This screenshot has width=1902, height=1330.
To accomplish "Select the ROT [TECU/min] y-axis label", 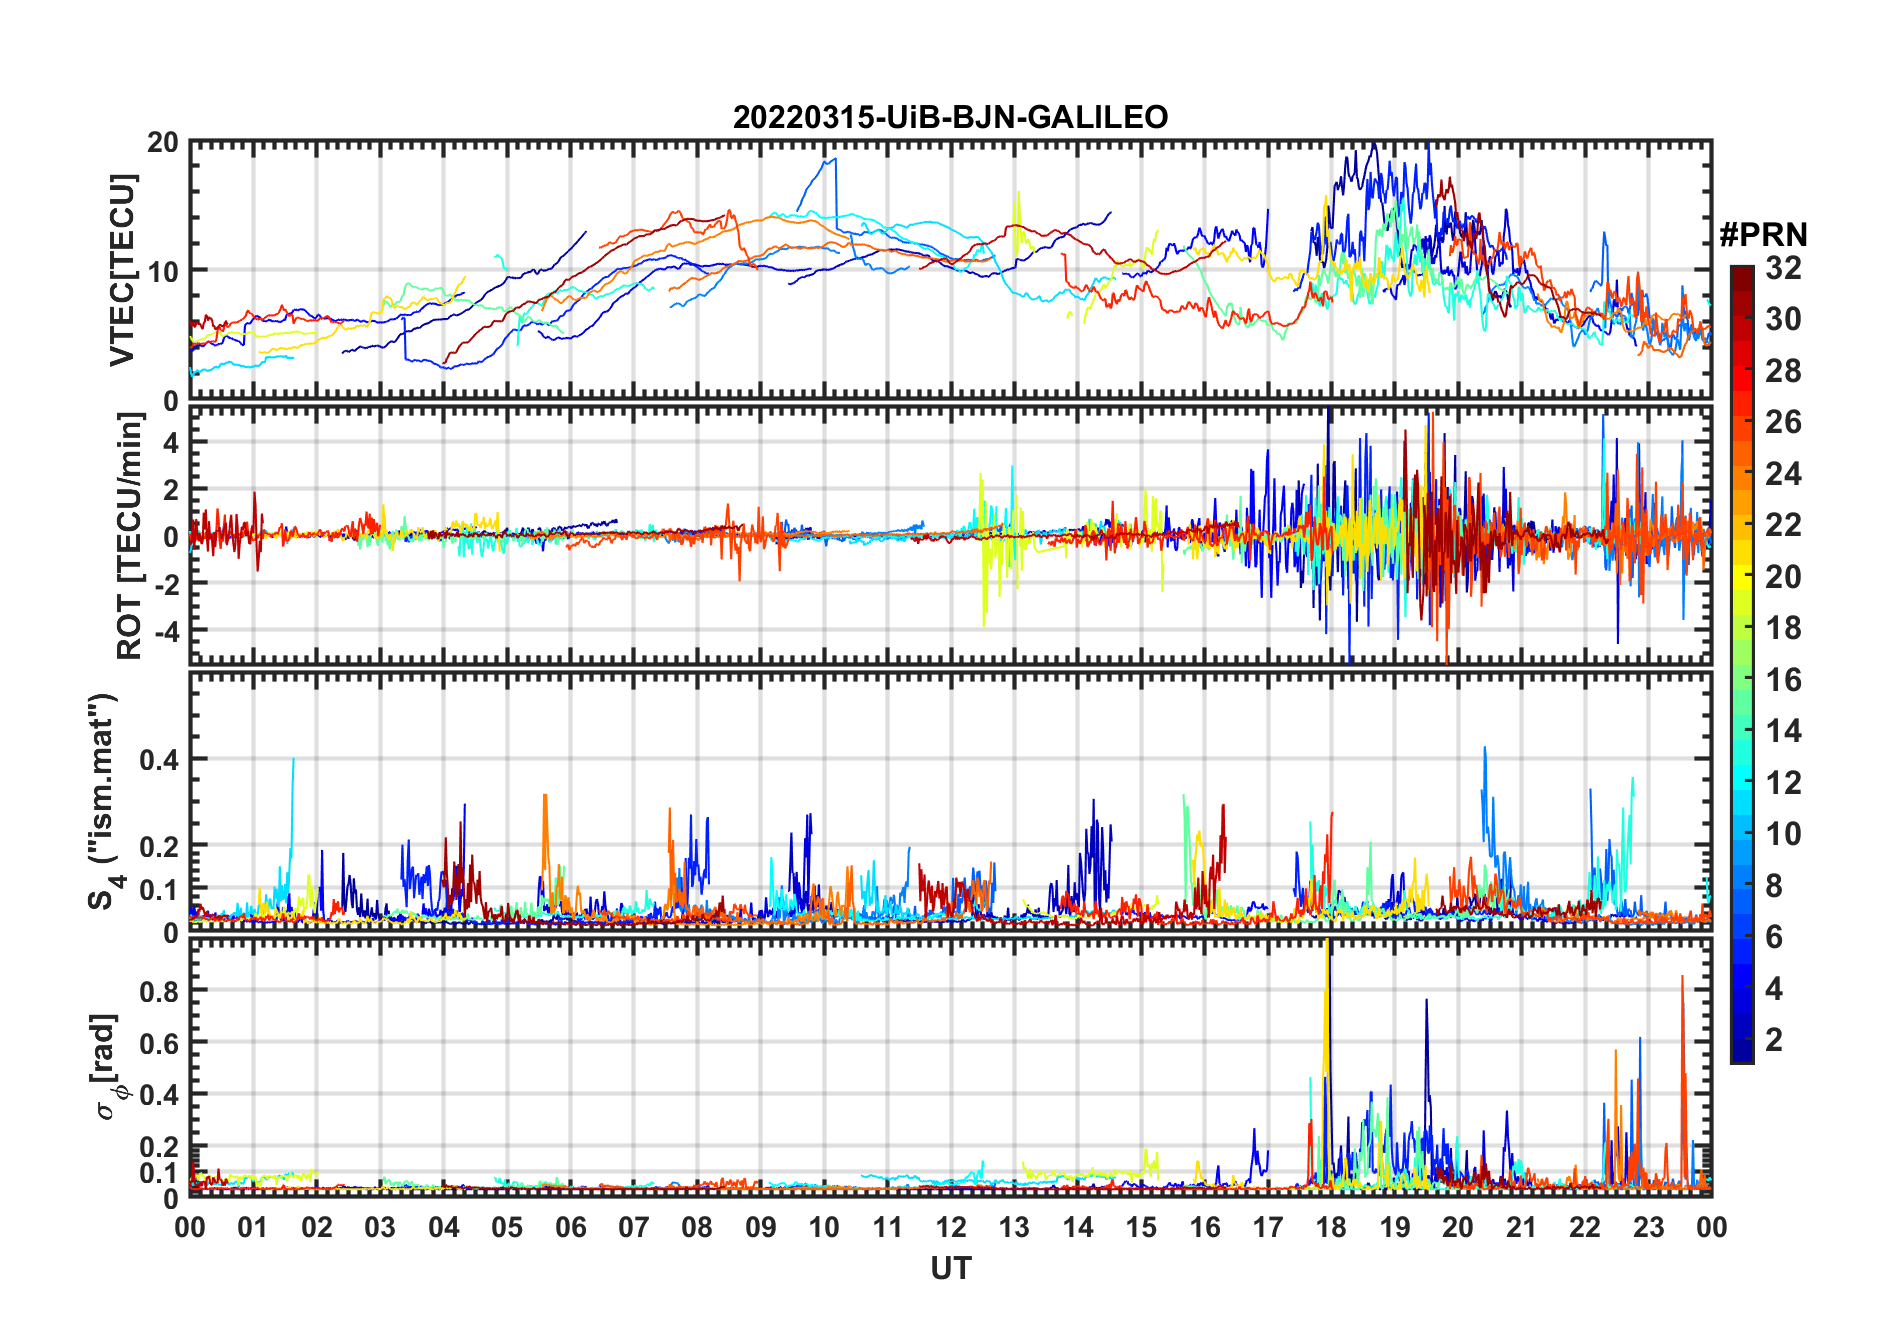I will click(129, 537).
